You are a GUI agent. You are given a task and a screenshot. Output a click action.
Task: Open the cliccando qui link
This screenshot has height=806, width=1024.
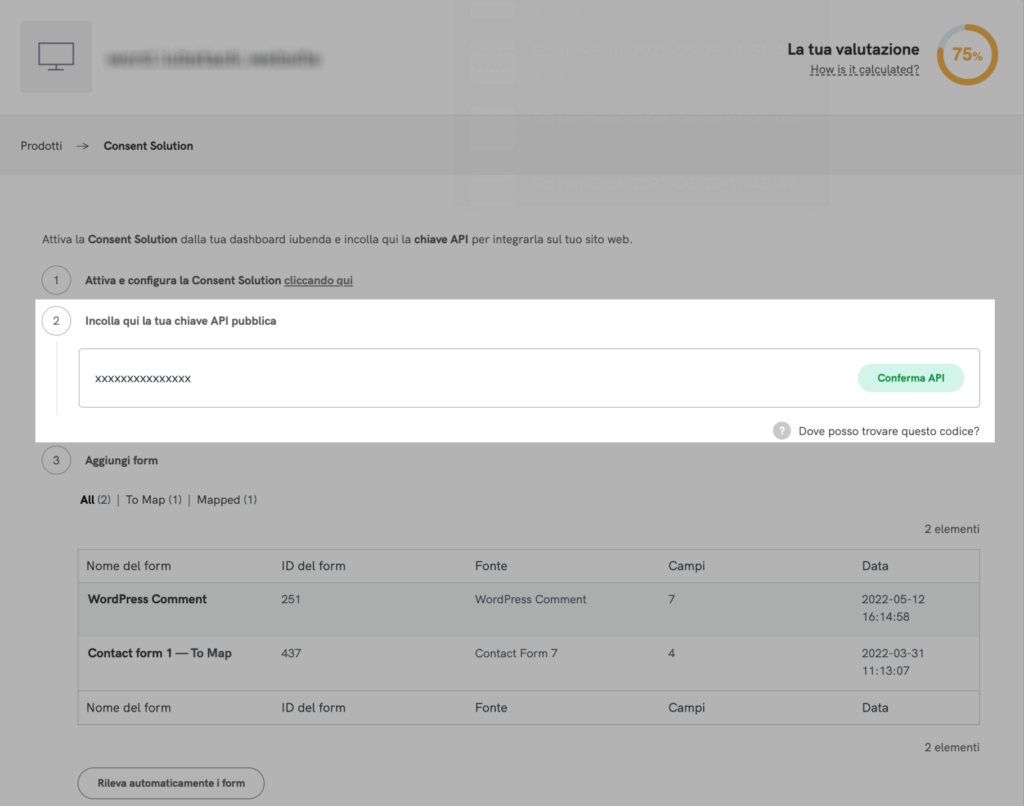(318, 280)
